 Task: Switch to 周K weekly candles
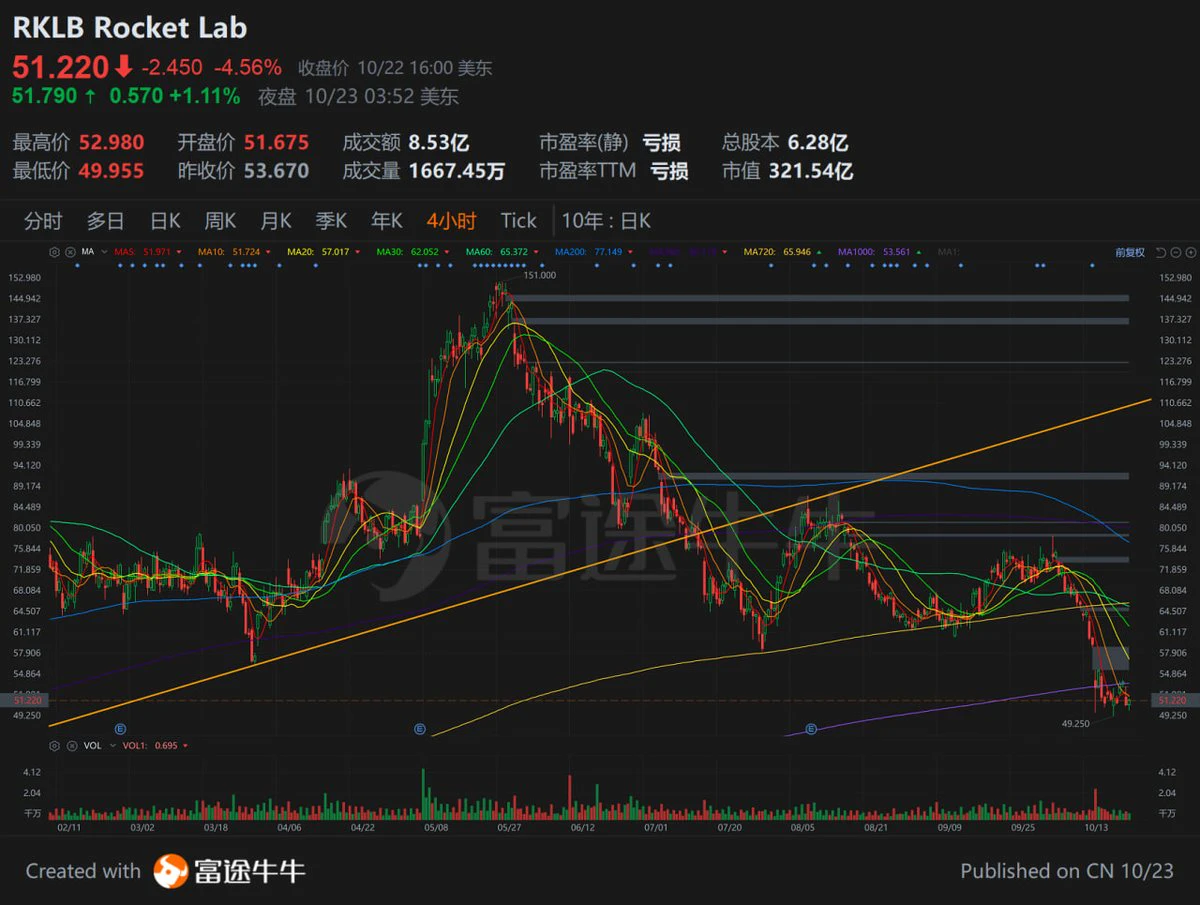[220, 221]
